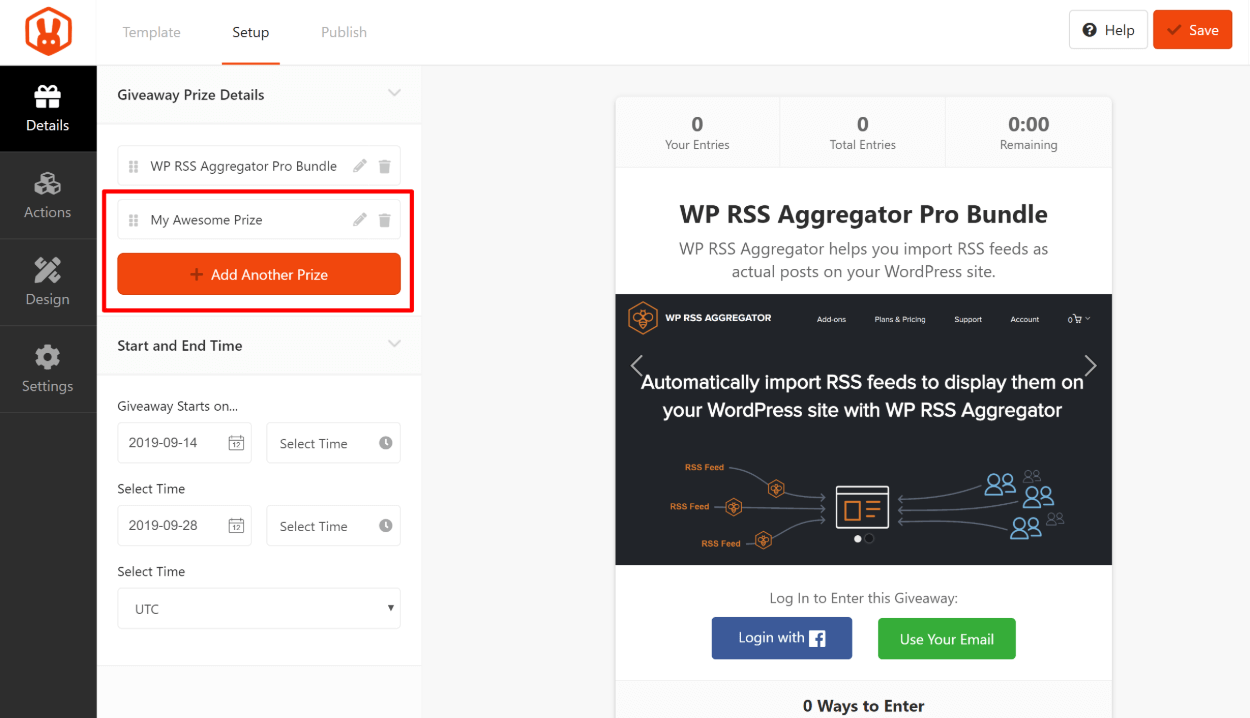Click the Total Entries counter
The width and height of the screenshot is (1250, 718).
pyautogui.click(x=863, y=132)
